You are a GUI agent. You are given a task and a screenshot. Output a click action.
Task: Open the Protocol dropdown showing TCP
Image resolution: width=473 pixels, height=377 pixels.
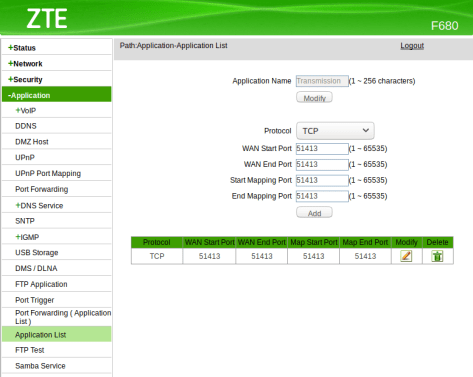tap(335, 131)
